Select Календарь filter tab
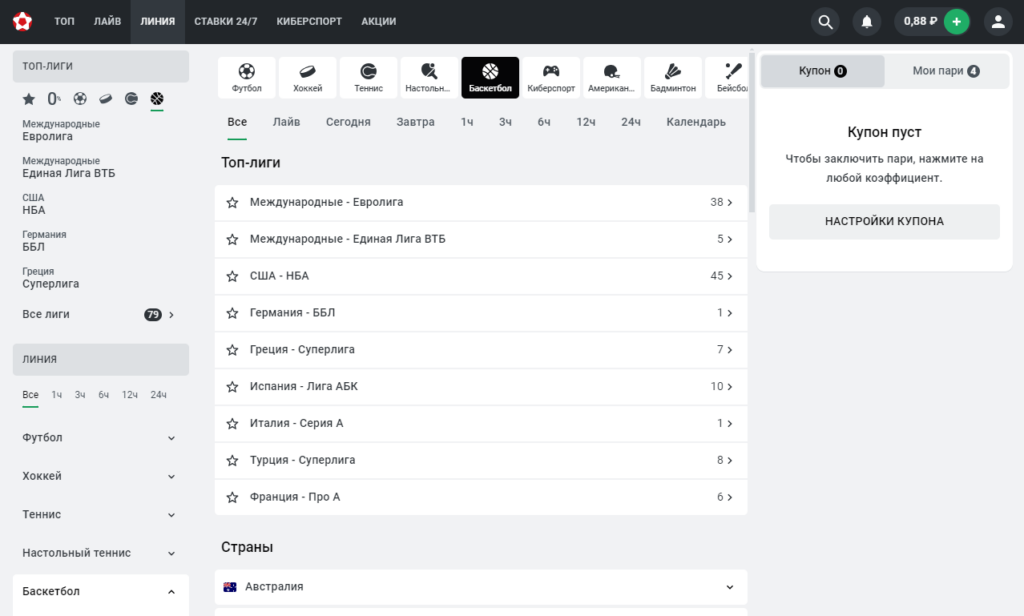Screen dimensions: 1024x616 pos(696,122)
